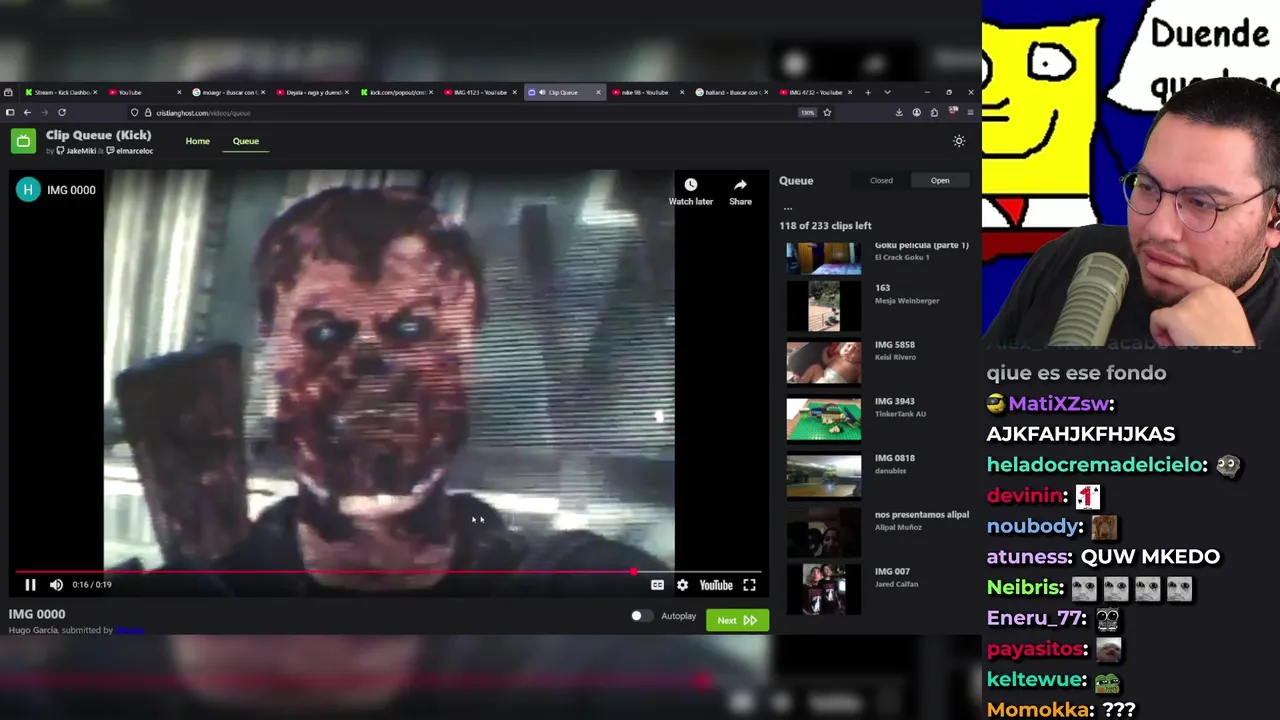Open the queue three-dots menu

click(x=788, y=209)
